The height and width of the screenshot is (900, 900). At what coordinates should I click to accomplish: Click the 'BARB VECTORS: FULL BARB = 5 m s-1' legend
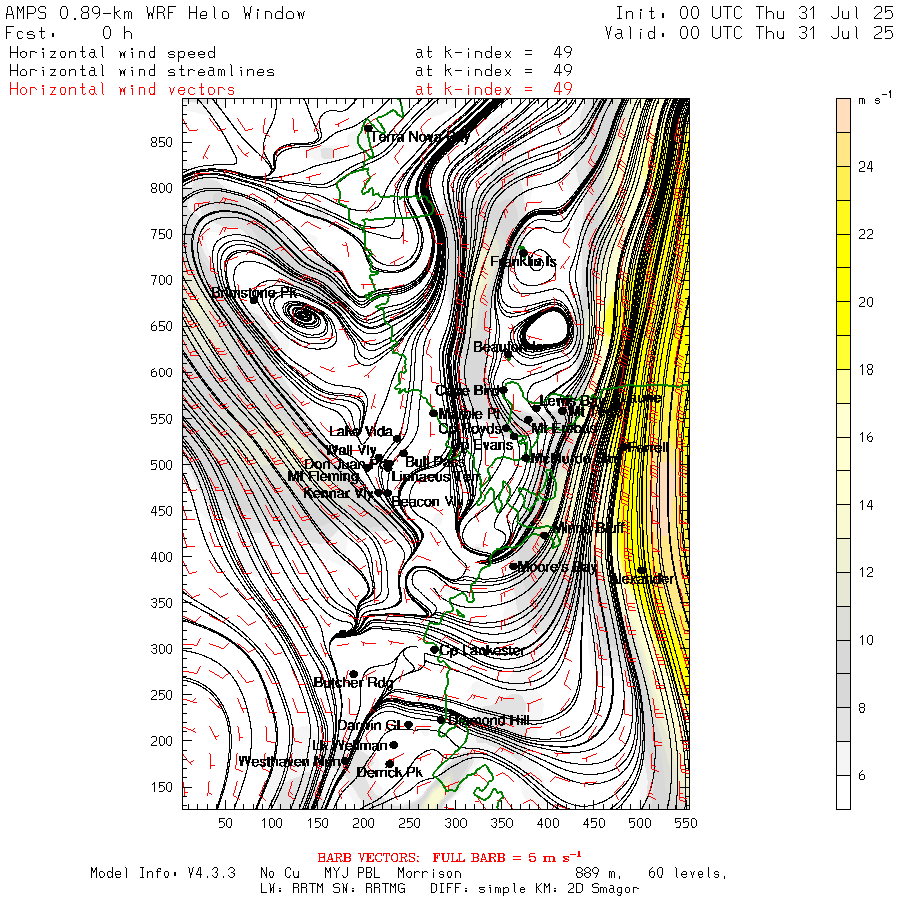coord(449,857)
